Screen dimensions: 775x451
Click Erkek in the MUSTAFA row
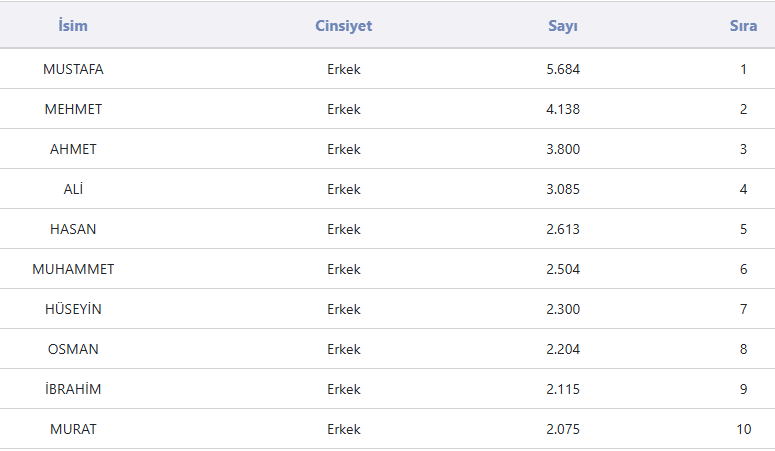(x=343, y=69)
